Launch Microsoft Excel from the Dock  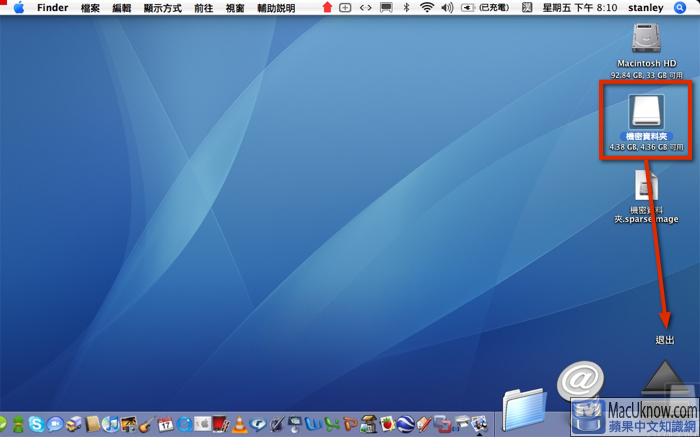pyautogui.click(x=332, y=424)
